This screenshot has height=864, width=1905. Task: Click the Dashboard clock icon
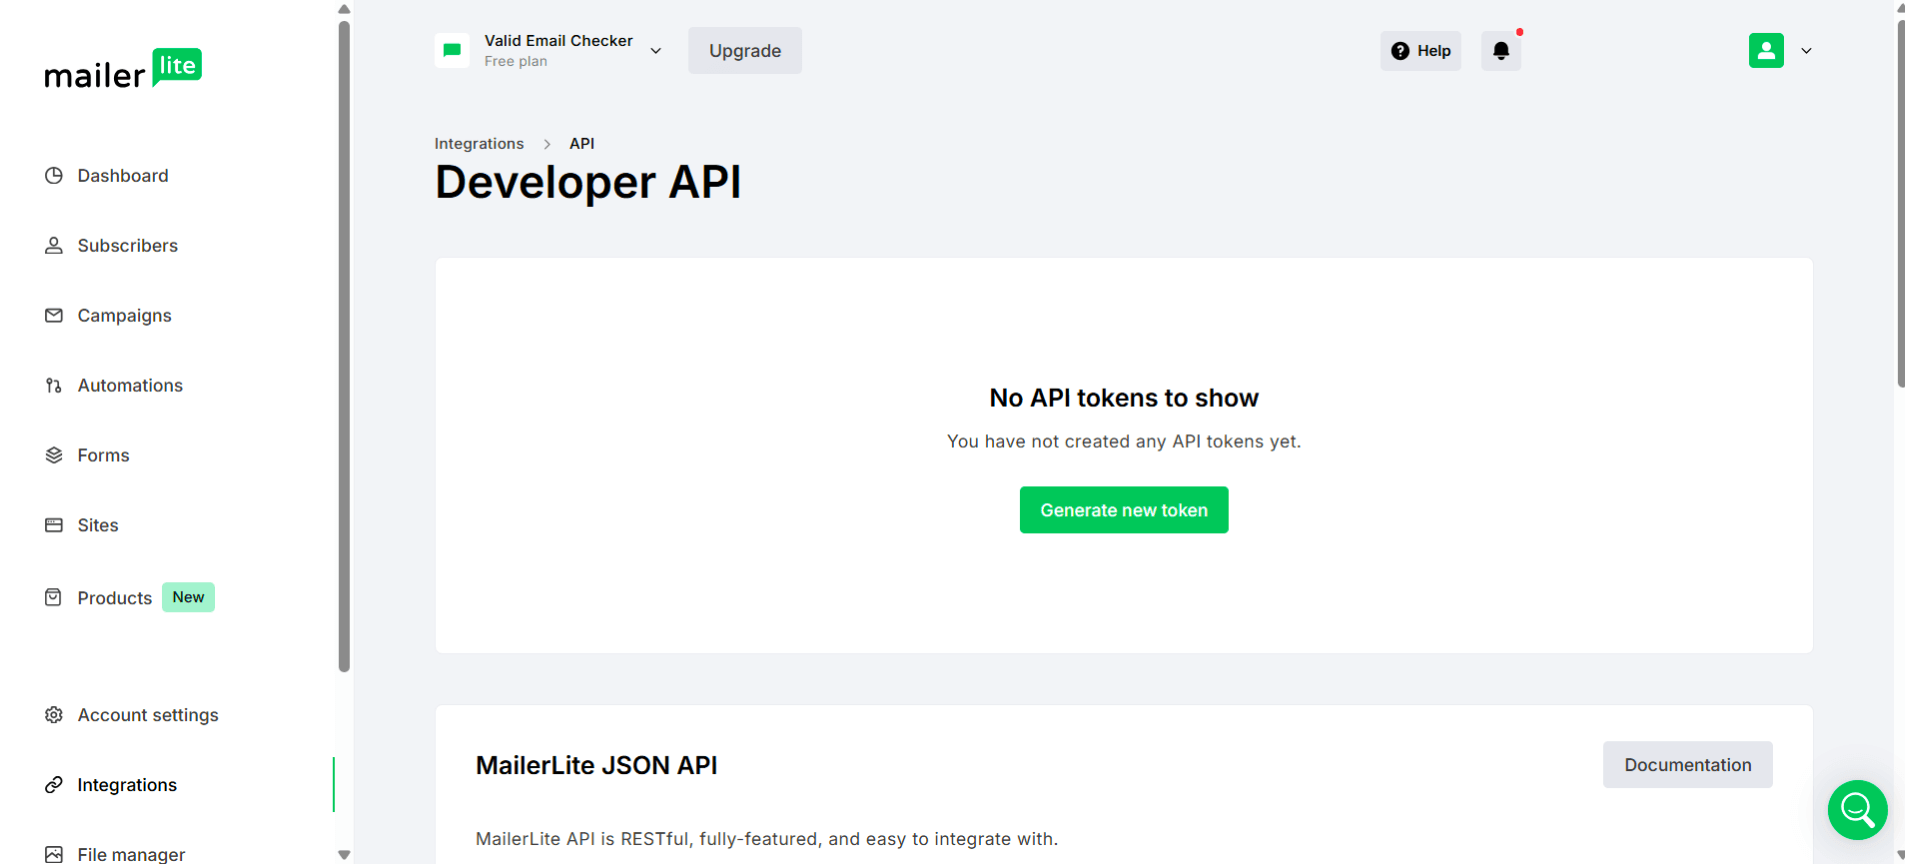54,176
